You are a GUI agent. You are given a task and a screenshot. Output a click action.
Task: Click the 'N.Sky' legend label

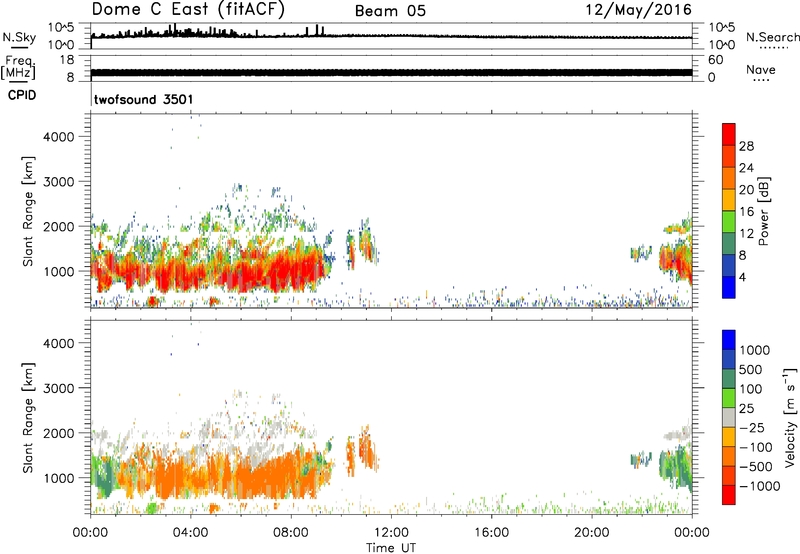click(19, 37)
